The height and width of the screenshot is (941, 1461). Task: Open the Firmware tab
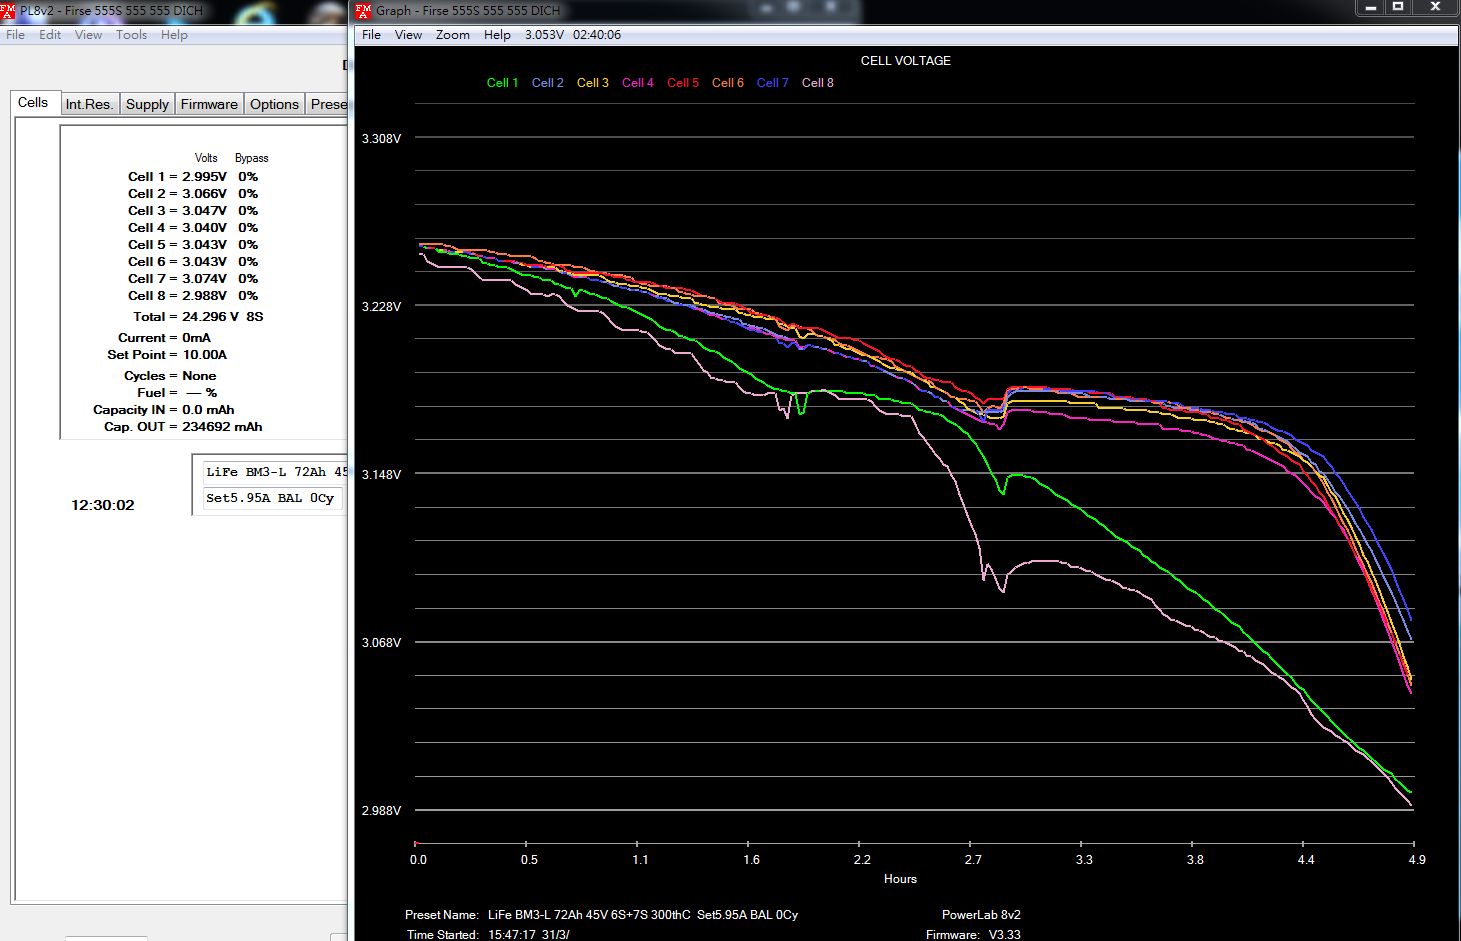coord(209,104)
